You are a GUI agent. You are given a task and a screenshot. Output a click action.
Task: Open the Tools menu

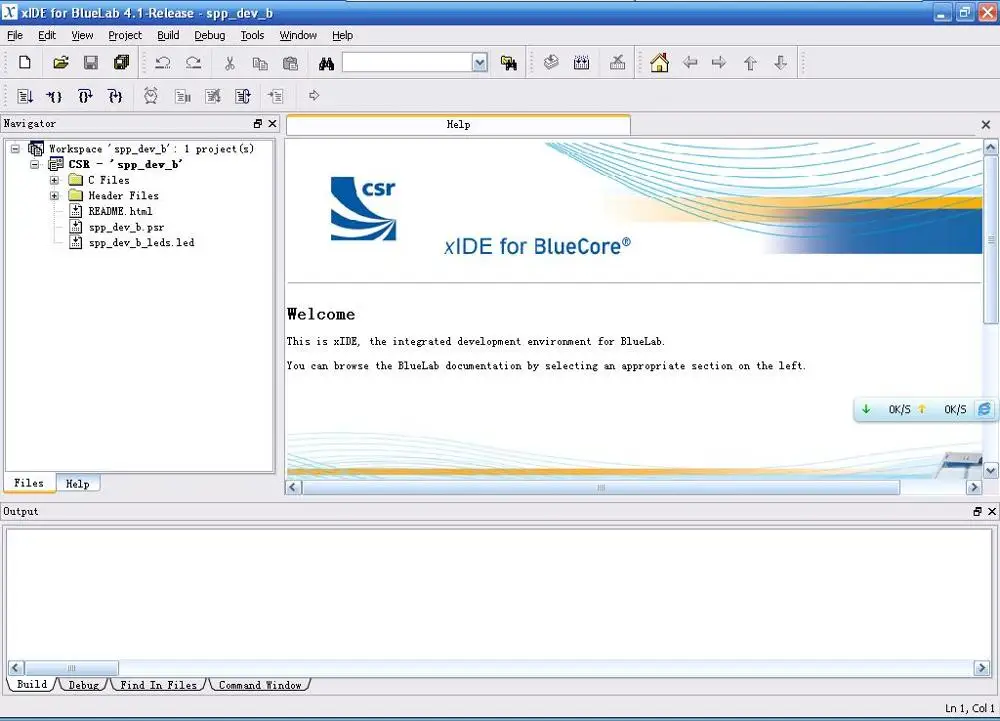pyautogui.click(x=252, y=35)
